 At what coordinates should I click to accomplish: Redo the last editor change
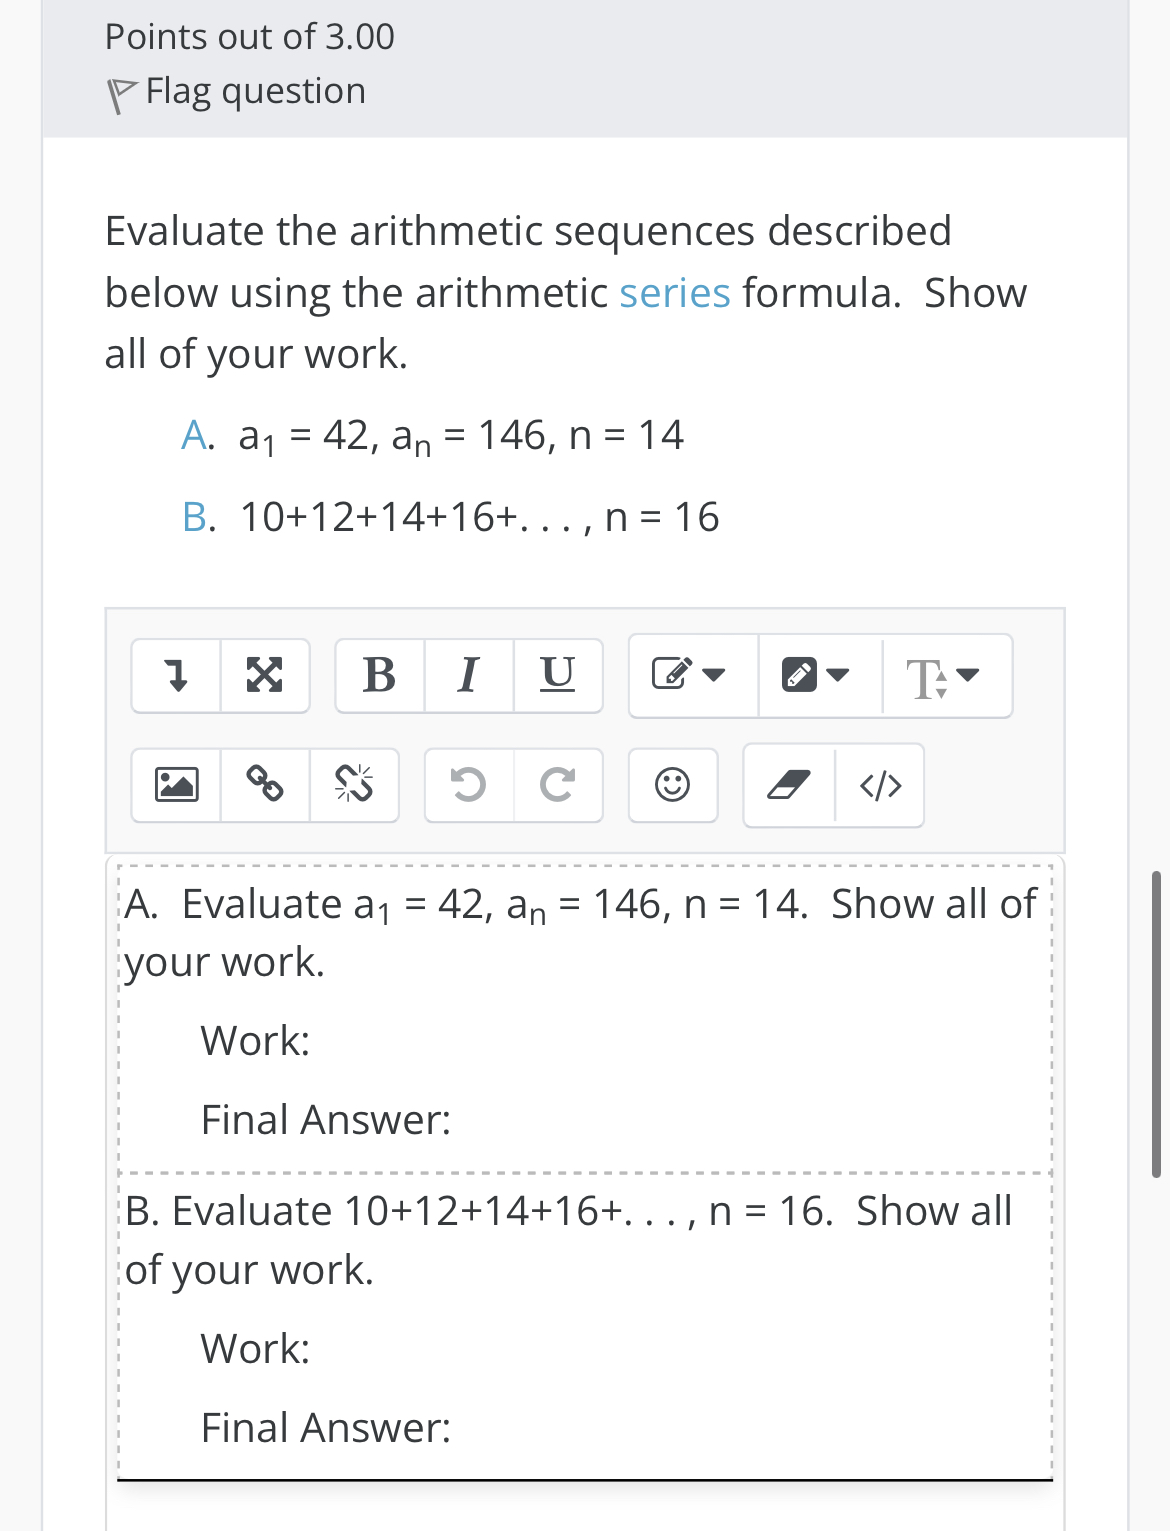pos(557,785)
